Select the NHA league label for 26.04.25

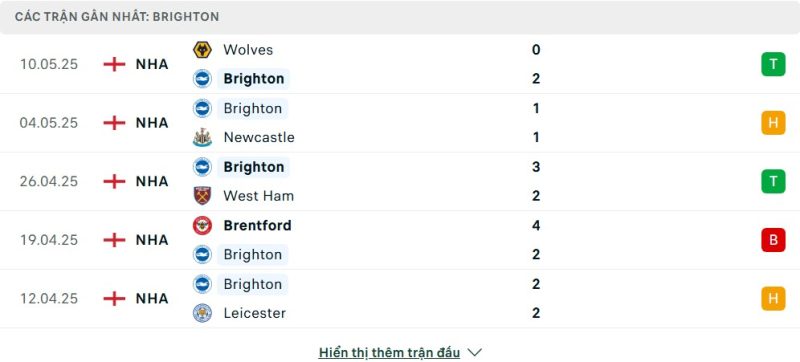(152, 182)
